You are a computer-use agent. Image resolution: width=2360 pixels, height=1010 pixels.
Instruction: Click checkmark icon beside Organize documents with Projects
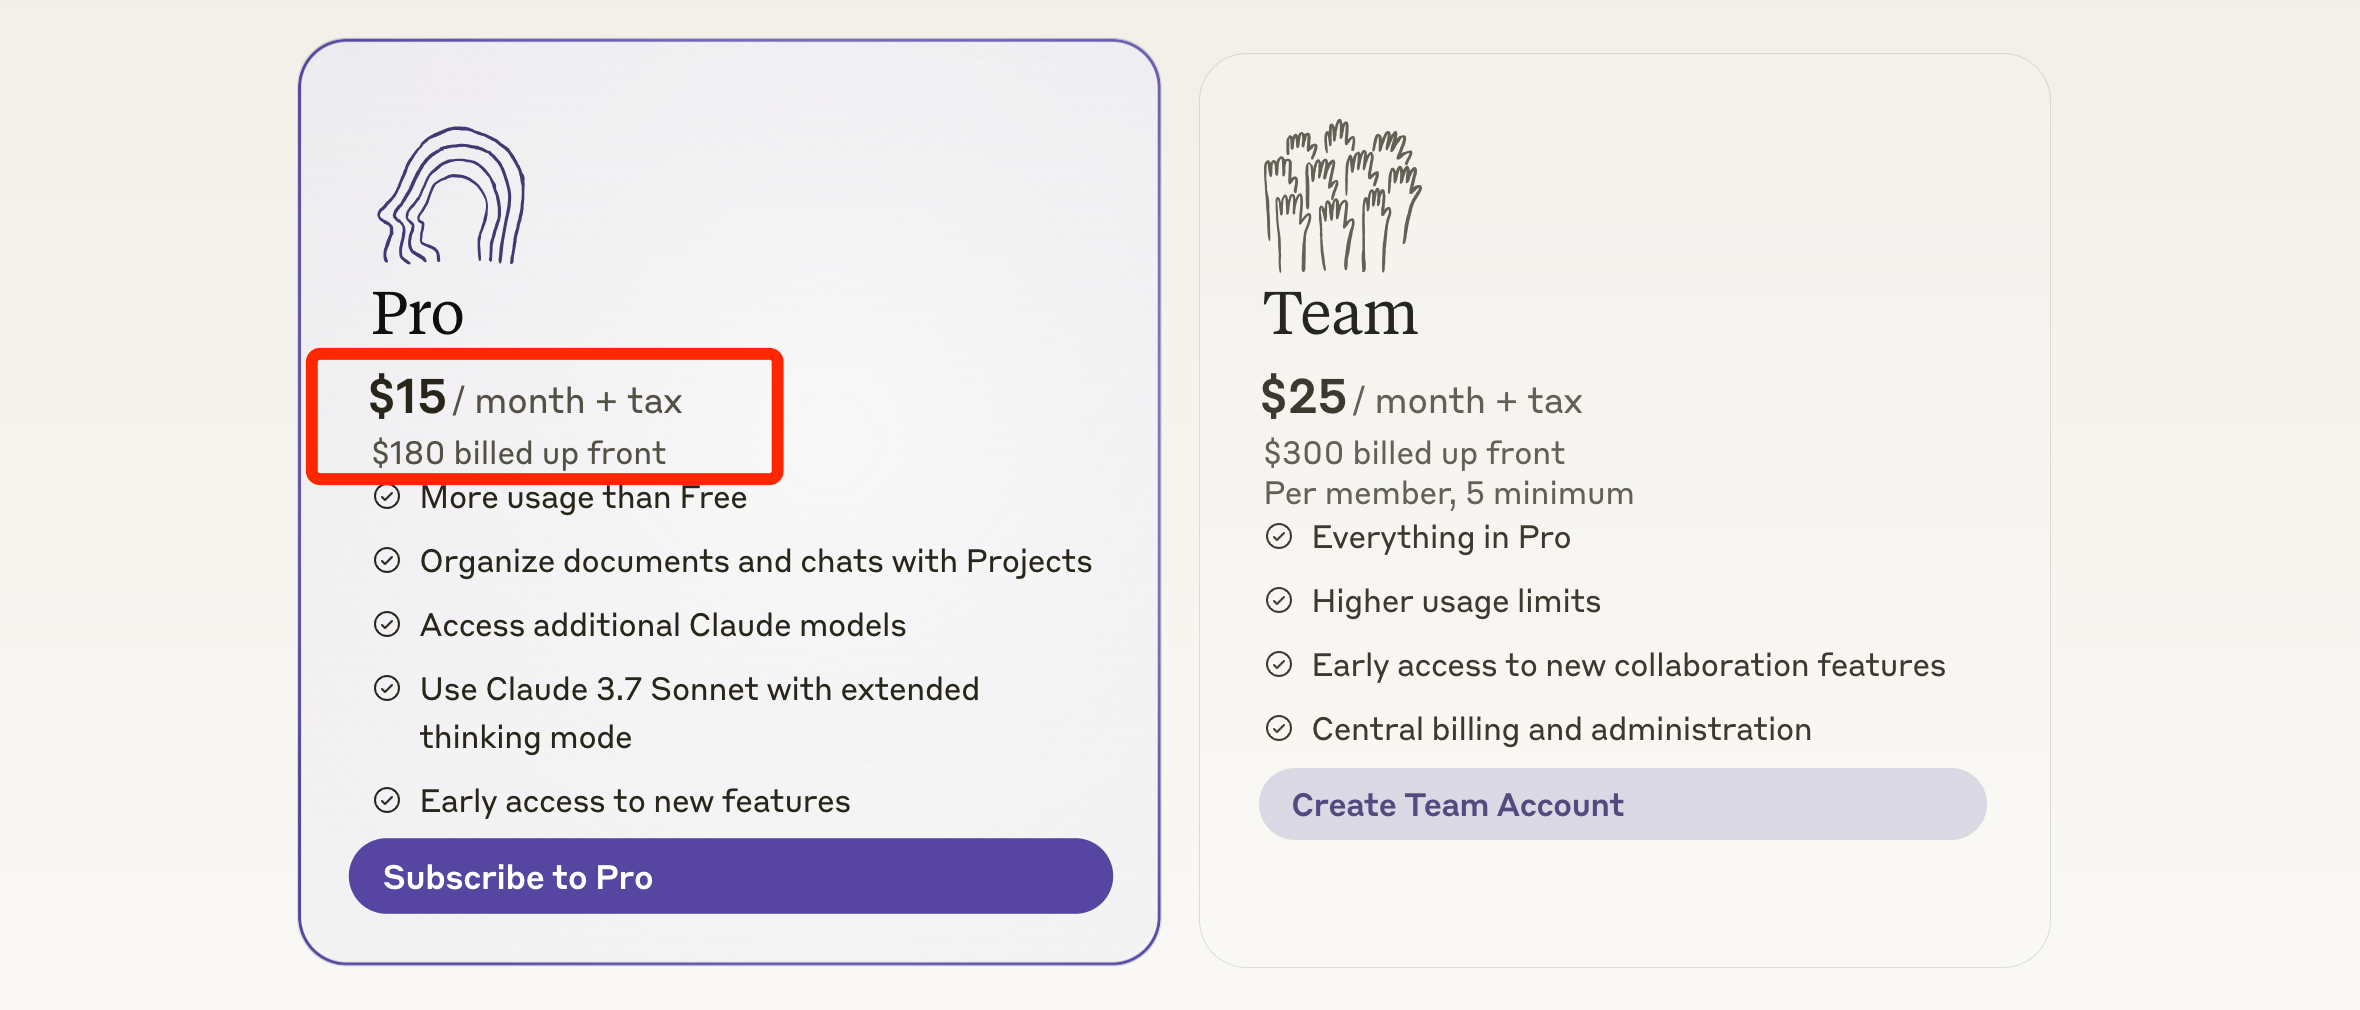pos(387,561)
